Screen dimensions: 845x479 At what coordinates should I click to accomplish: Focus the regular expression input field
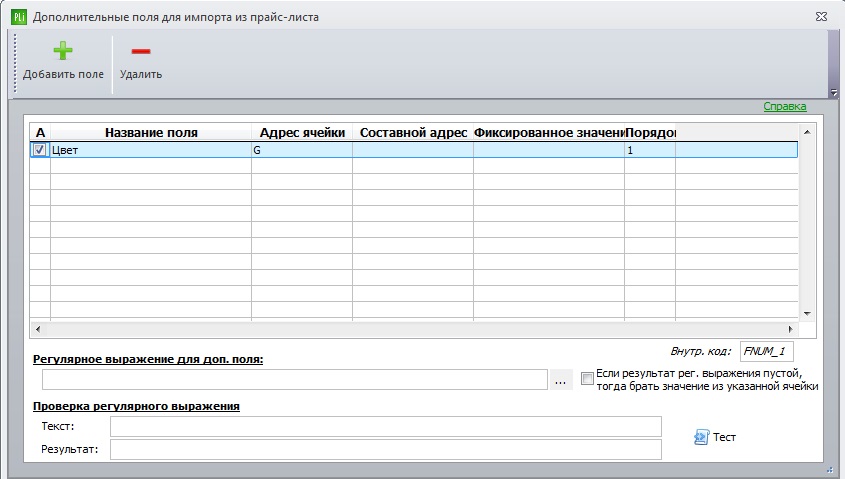[x=295, y=380]
